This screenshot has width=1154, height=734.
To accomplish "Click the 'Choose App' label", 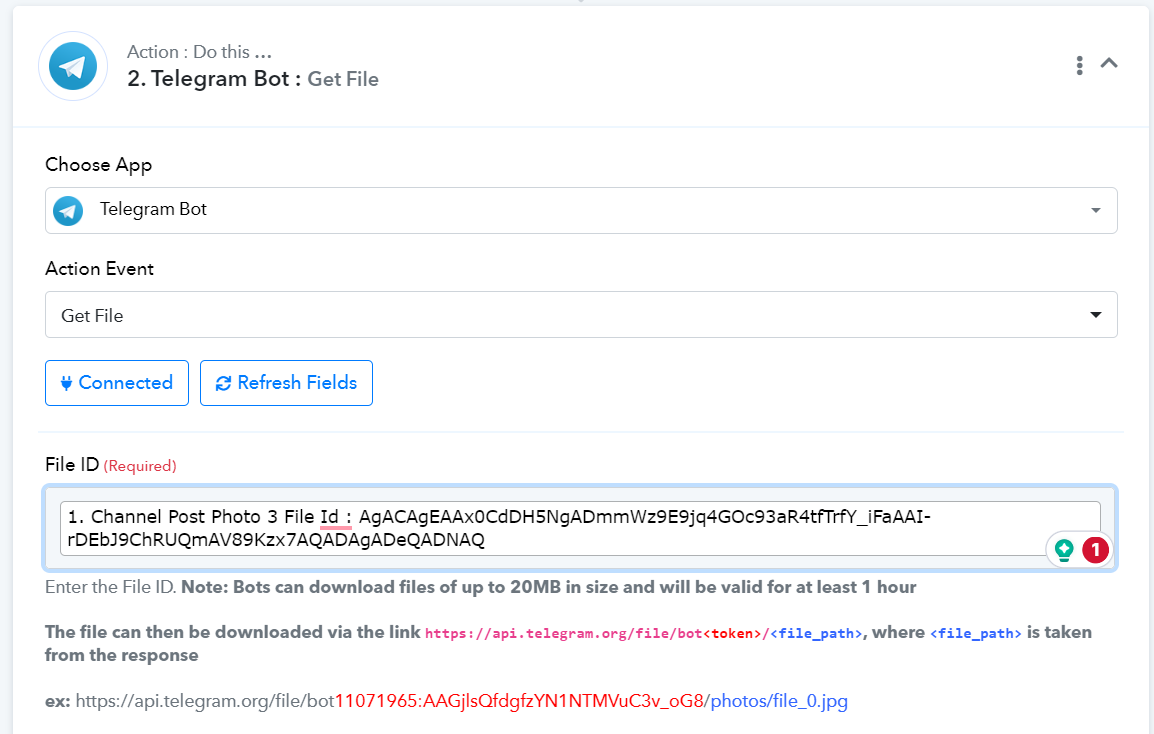I will coord(99,165).
